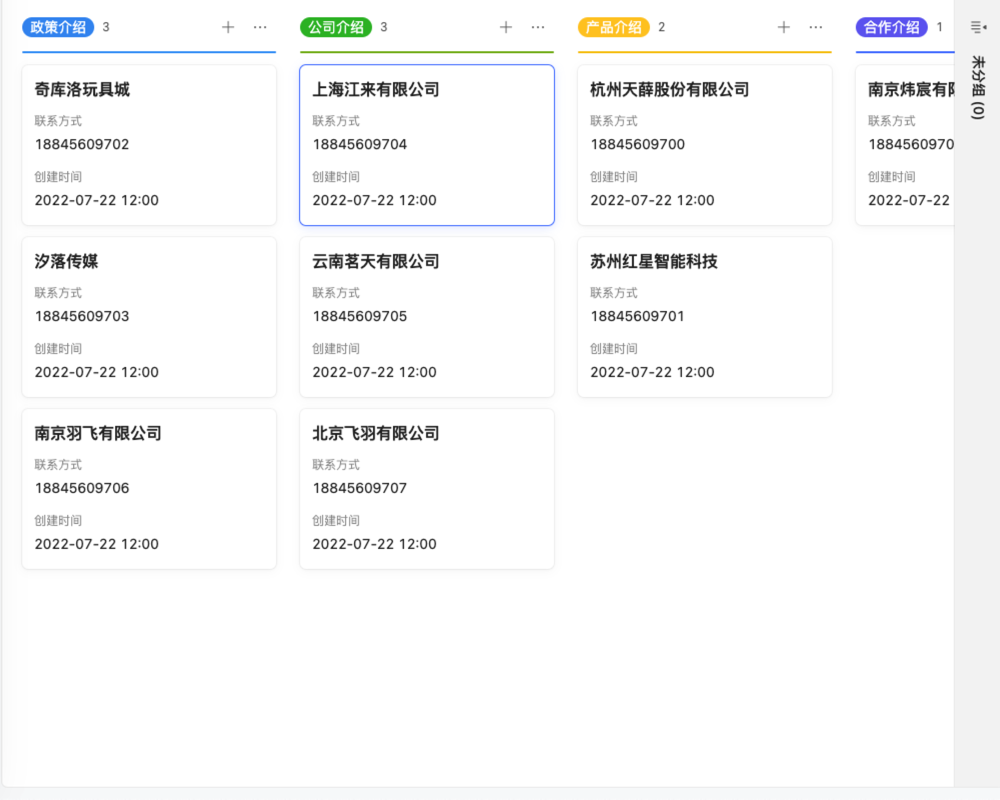Click the yellow 产品介绍 color label
Viewport: 1000px width, 800px height.
pos(613,27)
